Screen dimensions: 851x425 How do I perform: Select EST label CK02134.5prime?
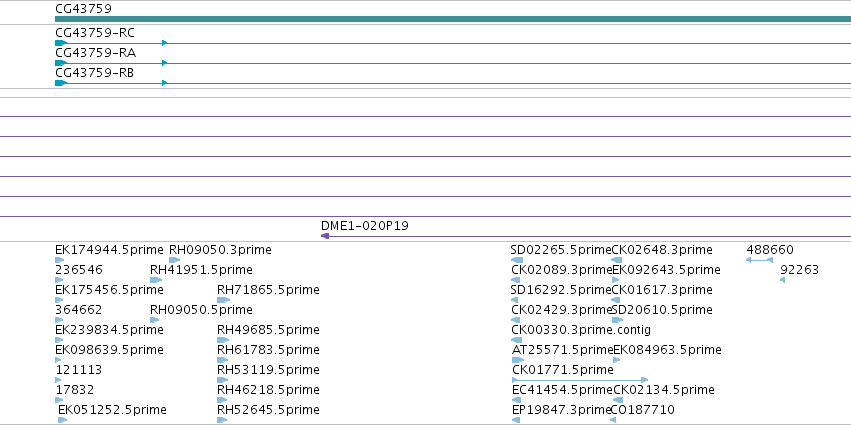point(664,390)
